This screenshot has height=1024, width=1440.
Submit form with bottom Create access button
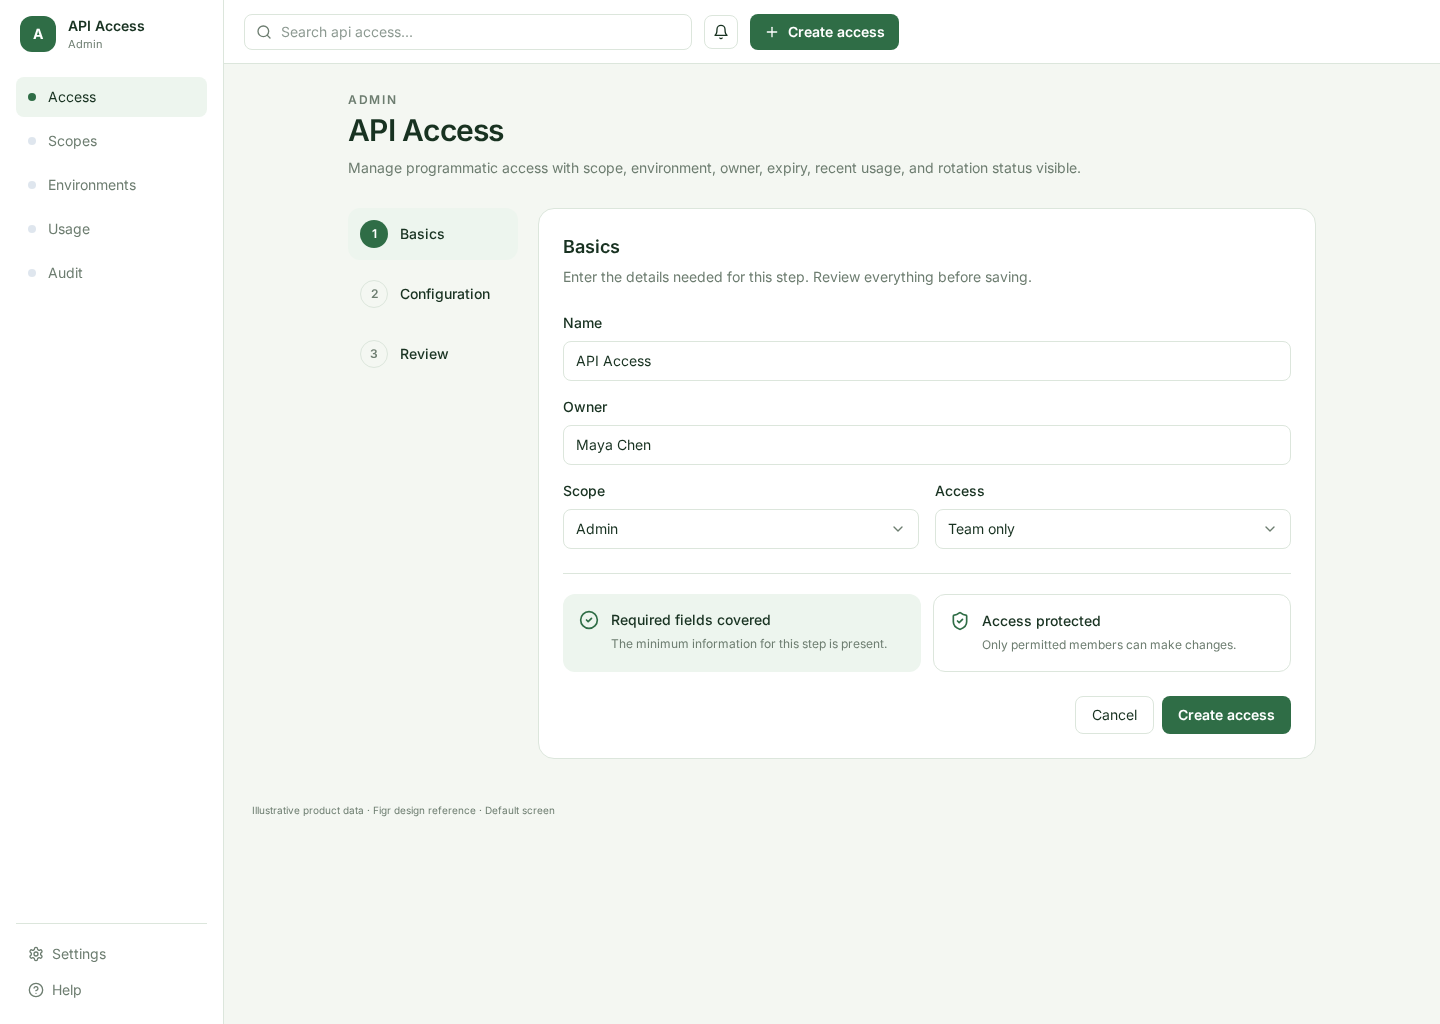(x=1226, y=715)
